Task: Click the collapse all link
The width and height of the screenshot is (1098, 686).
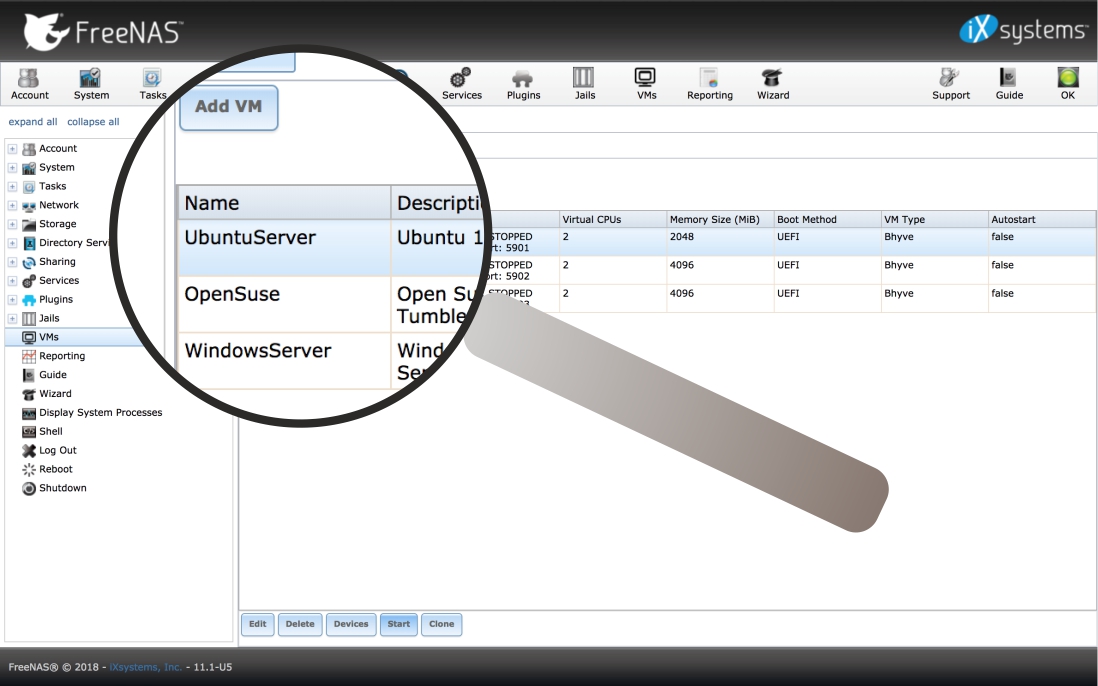Action: [x=93, y=122]
